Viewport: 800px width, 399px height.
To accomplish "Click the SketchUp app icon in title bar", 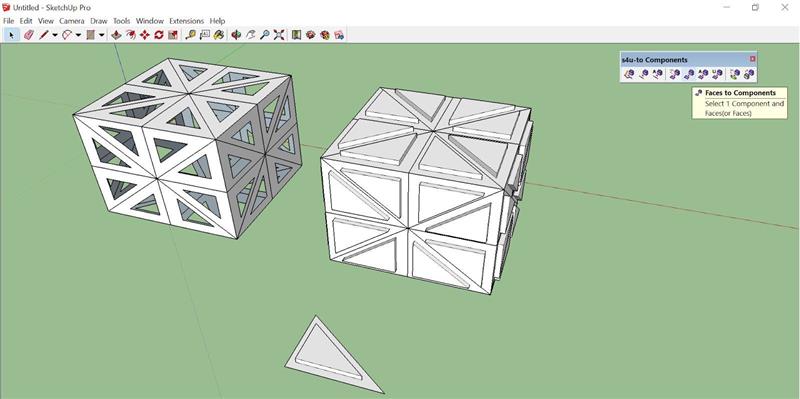I will pos(6,7).
